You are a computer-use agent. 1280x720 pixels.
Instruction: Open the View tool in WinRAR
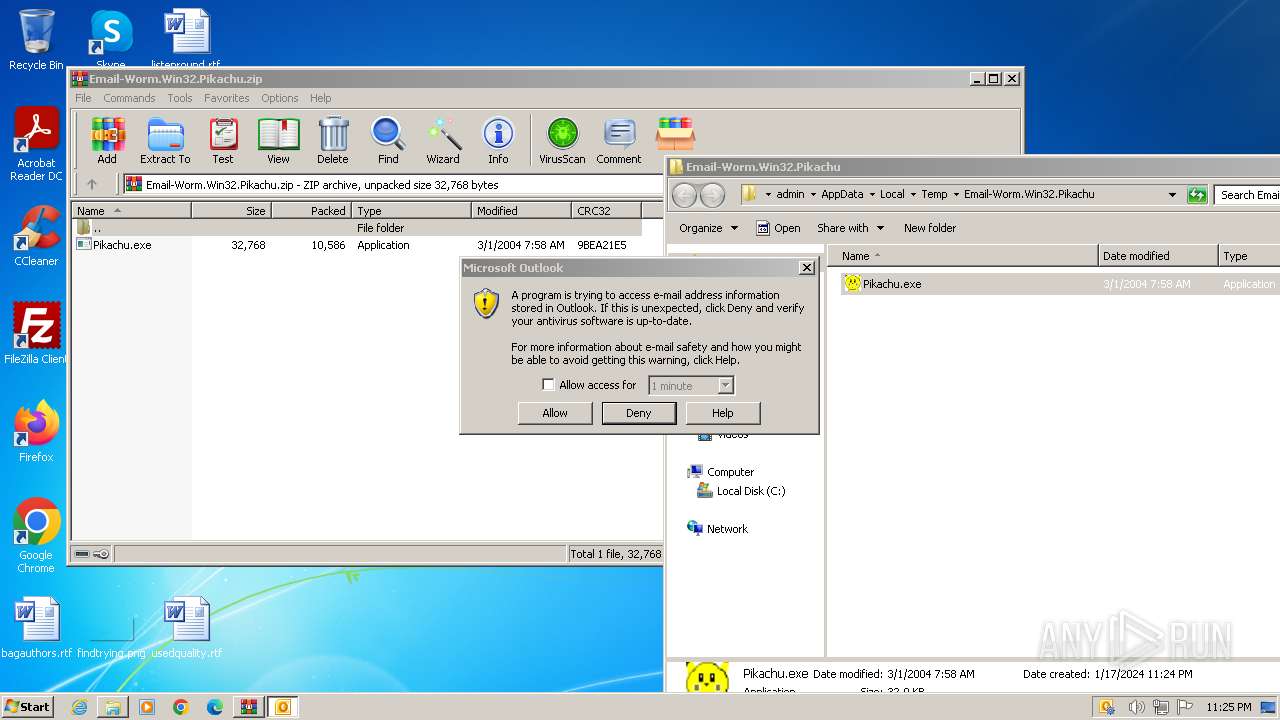pyautogui.click(x=278, y=140)
